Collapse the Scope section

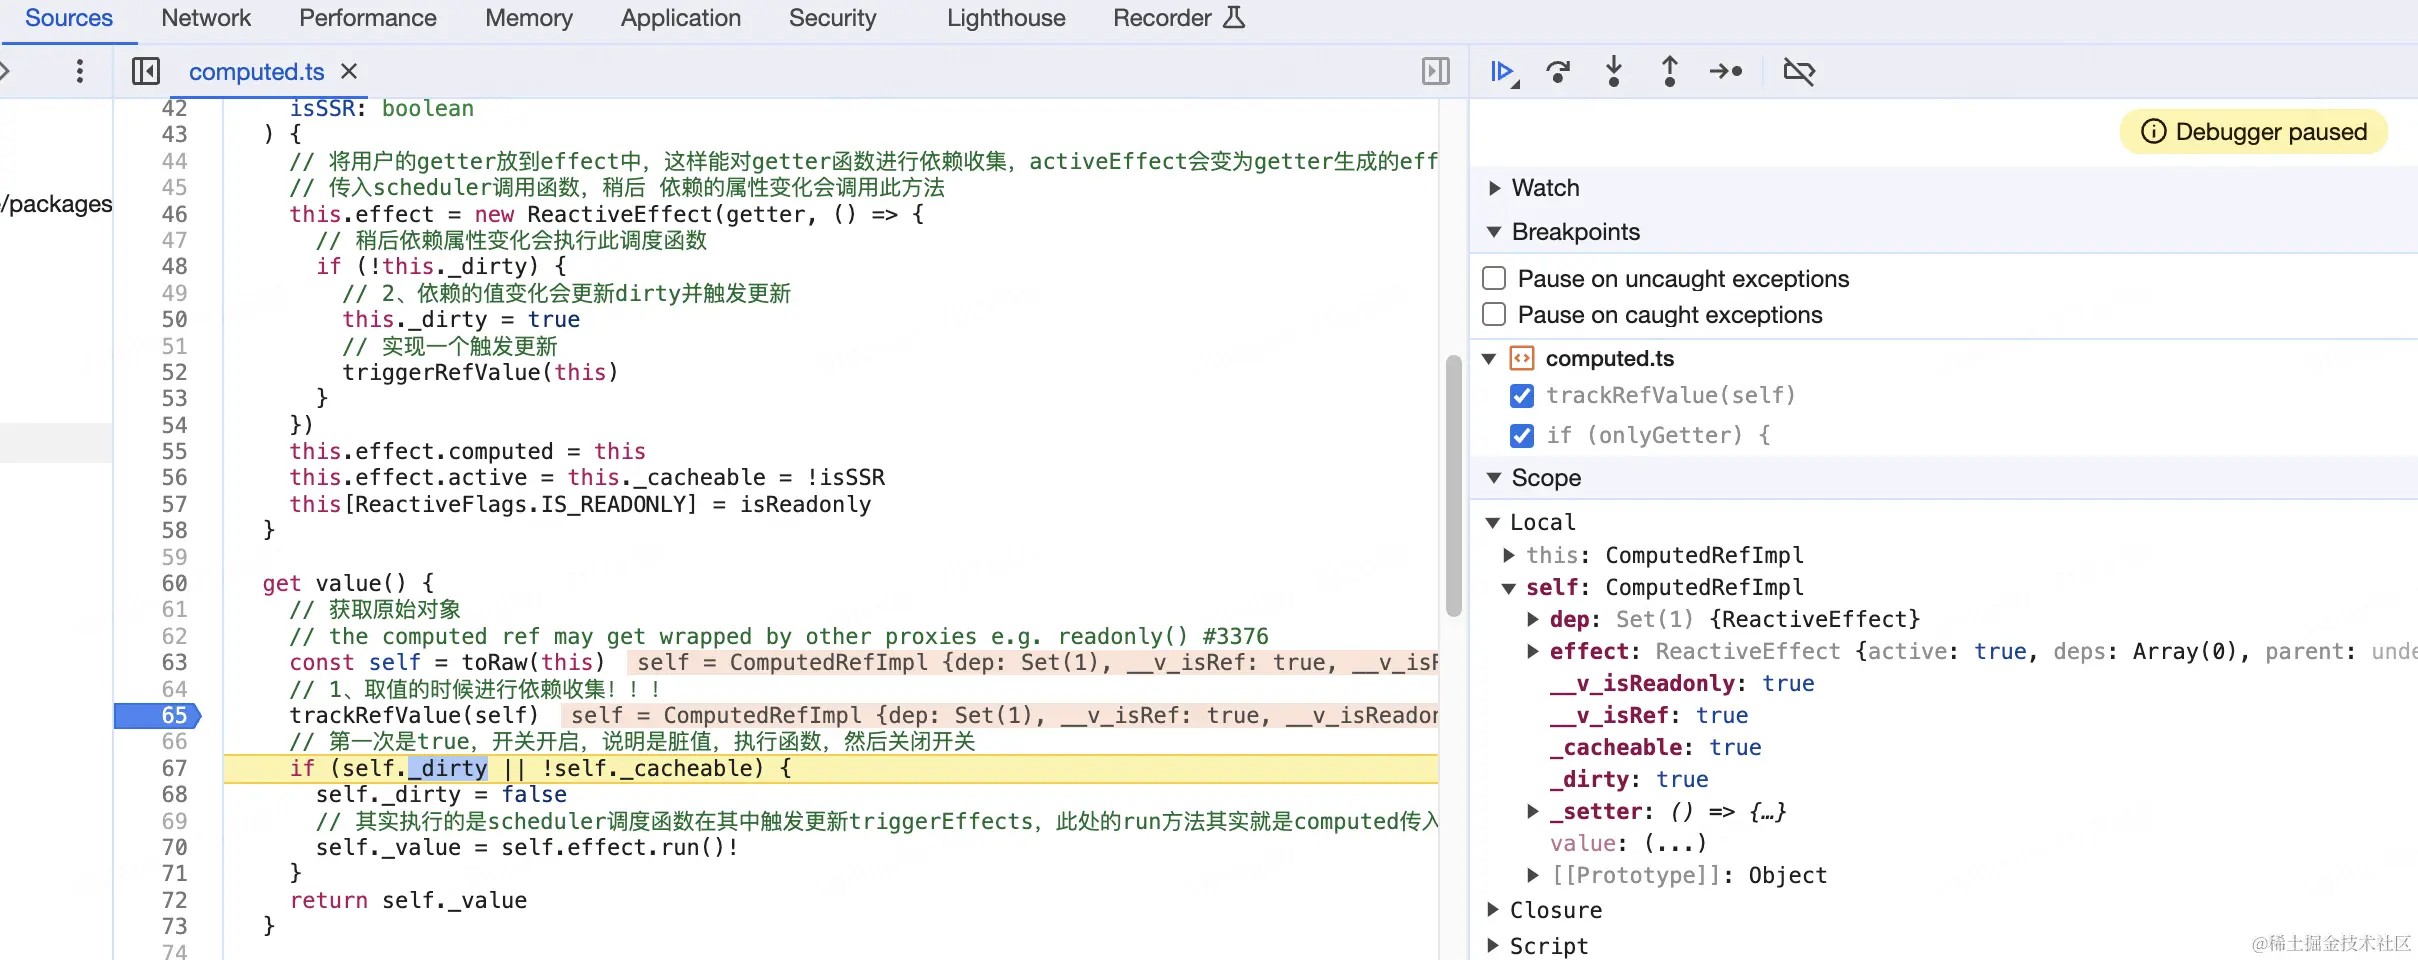pyautogui.click(x=1494, y=478)
